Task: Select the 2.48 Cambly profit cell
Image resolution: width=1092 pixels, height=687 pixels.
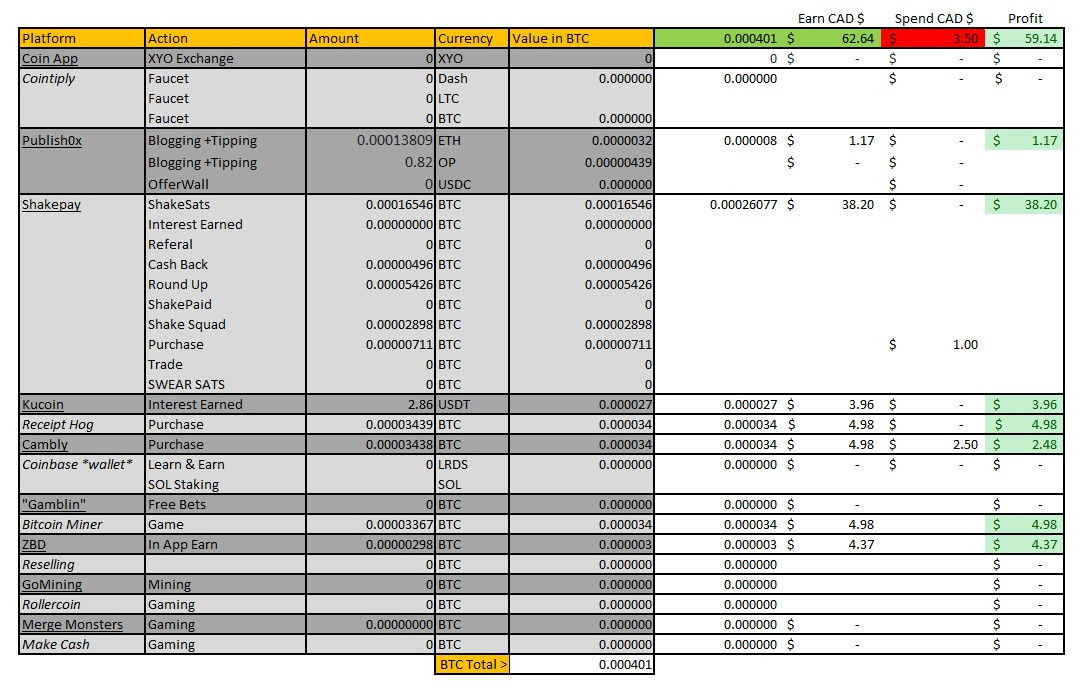Action: [x=1024, y=444]
